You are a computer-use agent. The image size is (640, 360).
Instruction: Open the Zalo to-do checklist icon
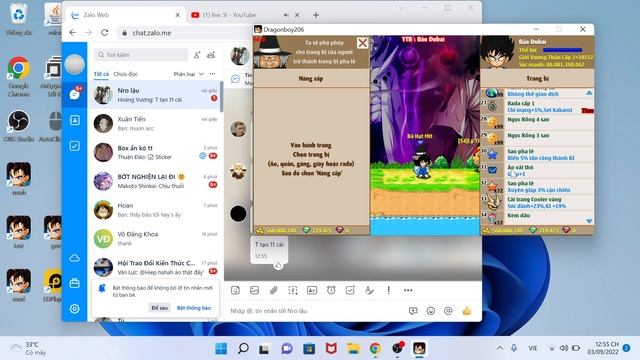[x=74, y=146]
